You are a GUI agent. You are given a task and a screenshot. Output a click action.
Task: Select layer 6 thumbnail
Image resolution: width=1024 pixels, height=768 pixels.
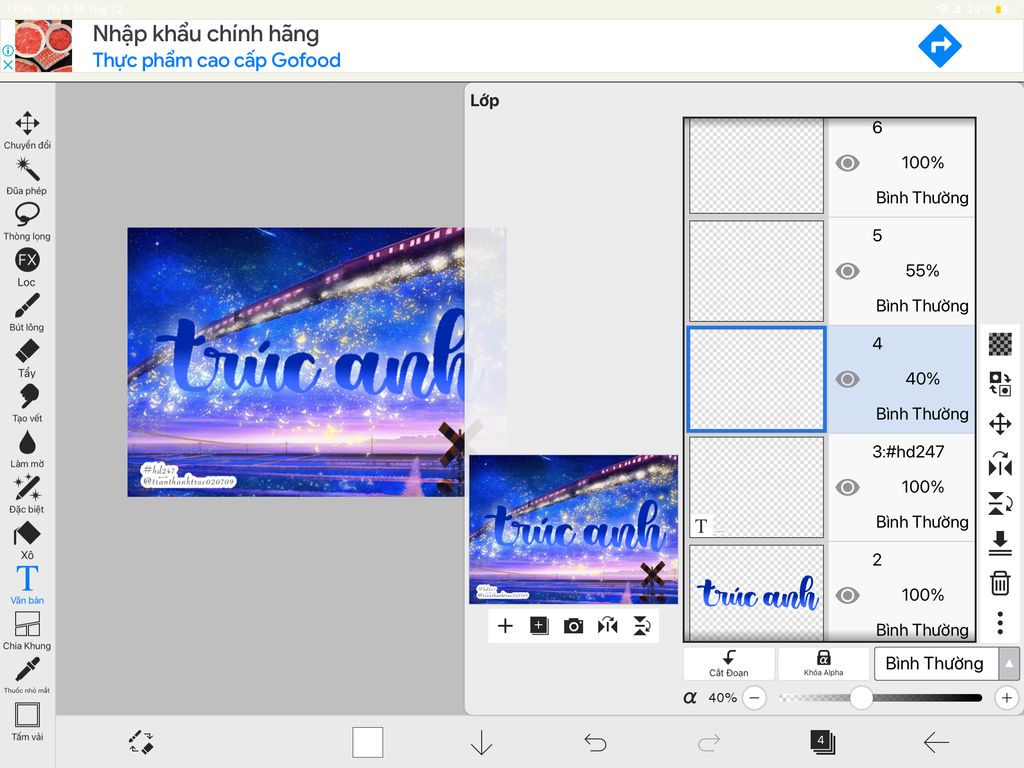point(756,166)
